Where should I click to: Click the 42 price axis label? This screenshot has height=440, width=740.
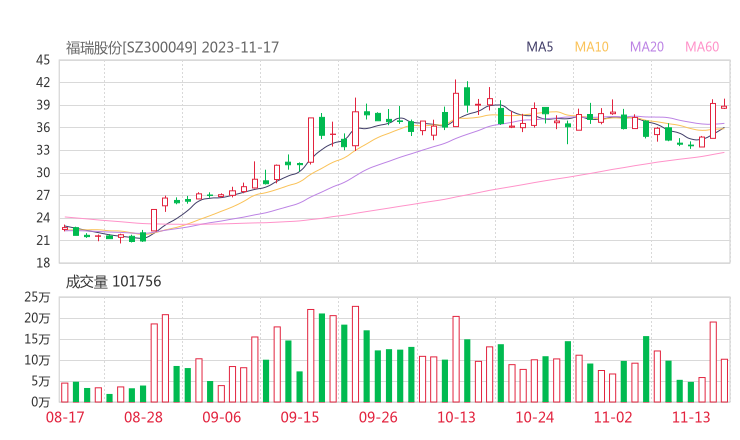(43, 83)
